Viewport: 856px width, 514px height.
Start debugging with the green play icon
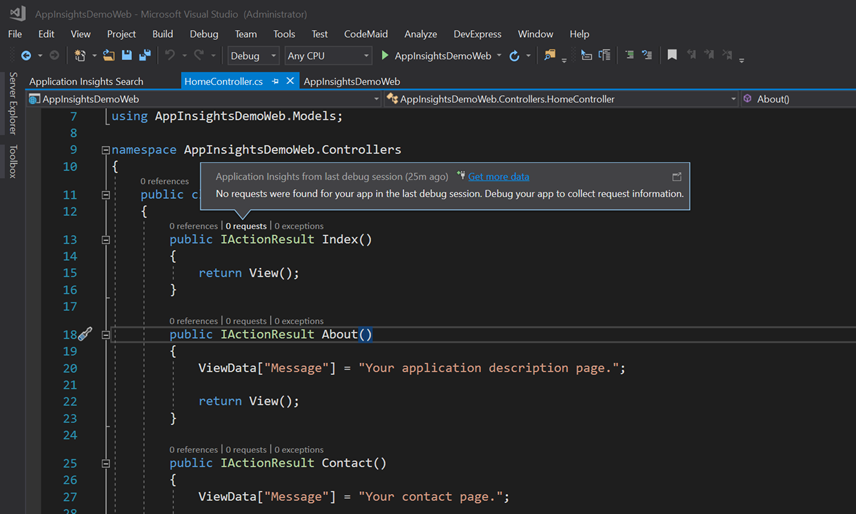coord(385,56)
